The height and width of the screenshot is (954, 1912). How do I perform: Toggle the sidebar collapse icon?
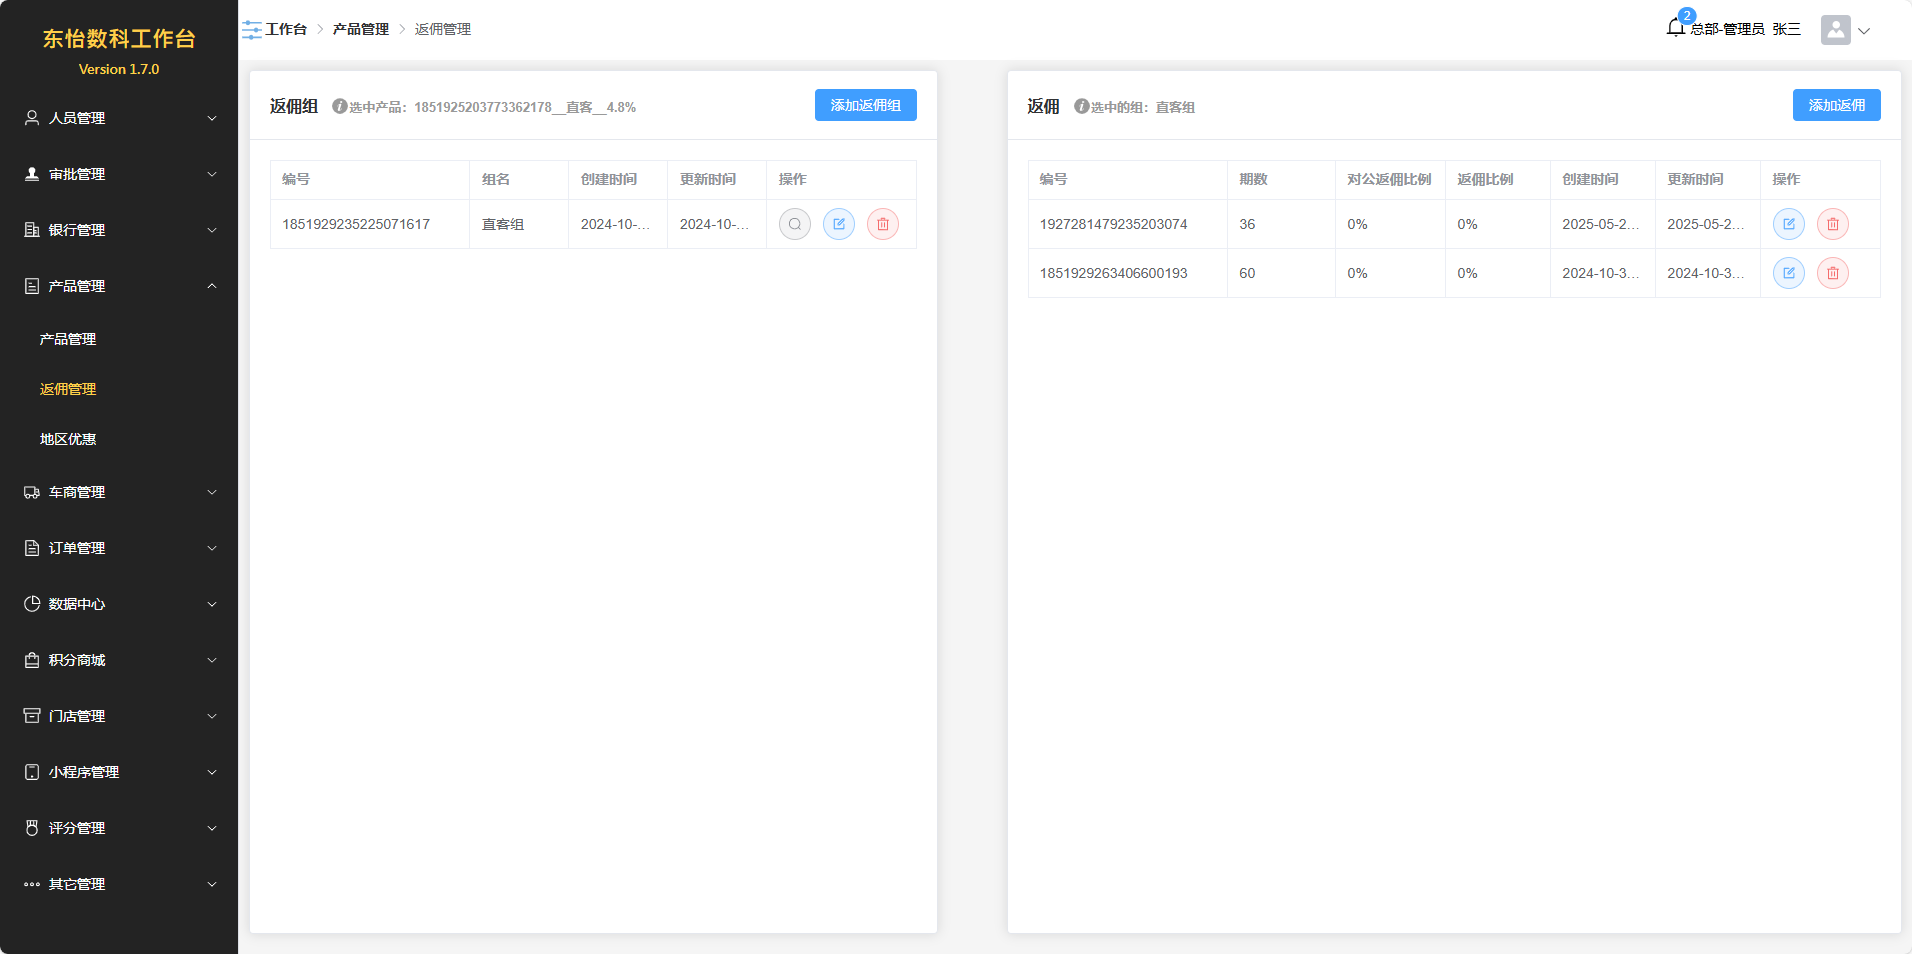(x=251, y=30)
